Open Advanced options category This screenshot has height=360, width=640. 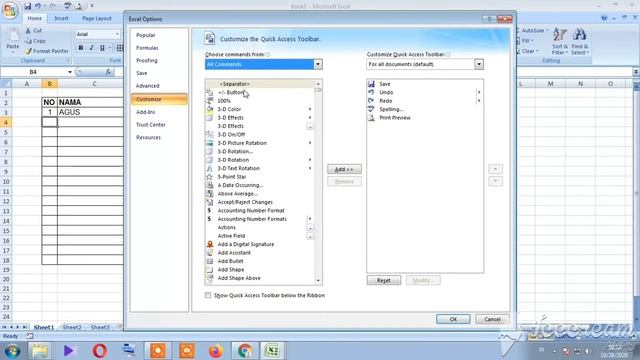[159, 86]
